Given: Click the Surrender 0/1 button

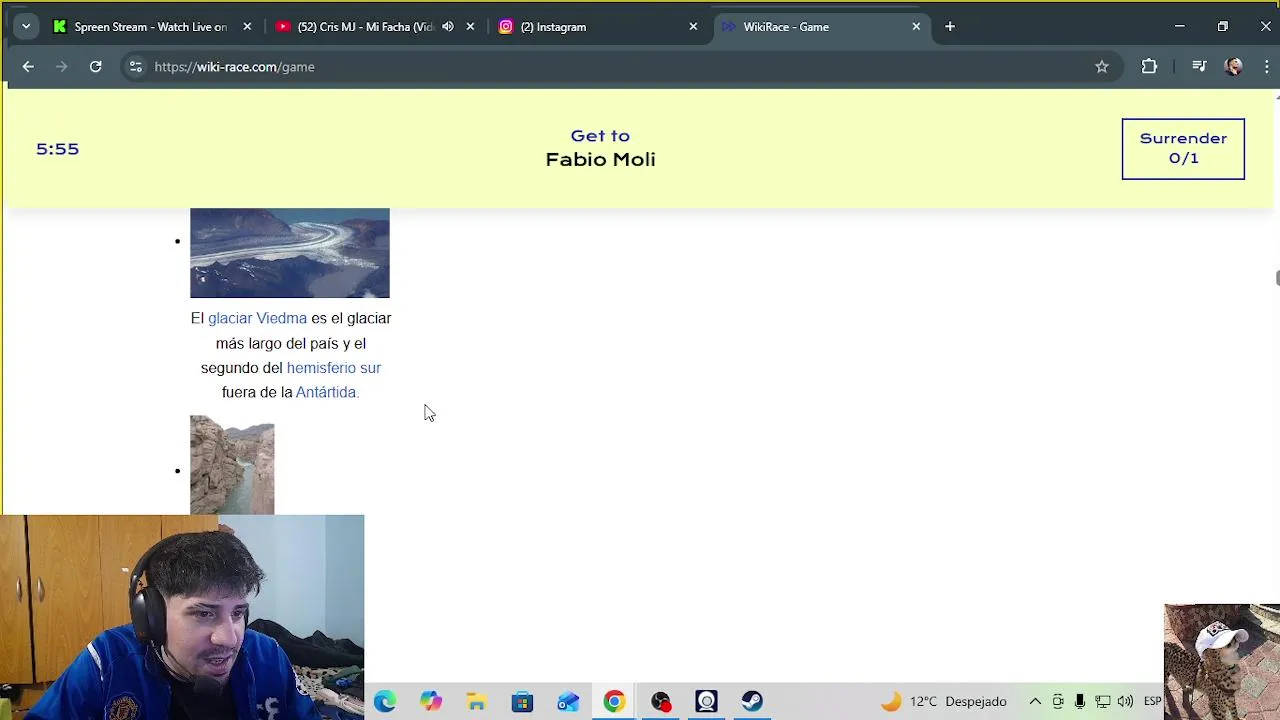Looking at the screenshot, I should point(1183,149).
